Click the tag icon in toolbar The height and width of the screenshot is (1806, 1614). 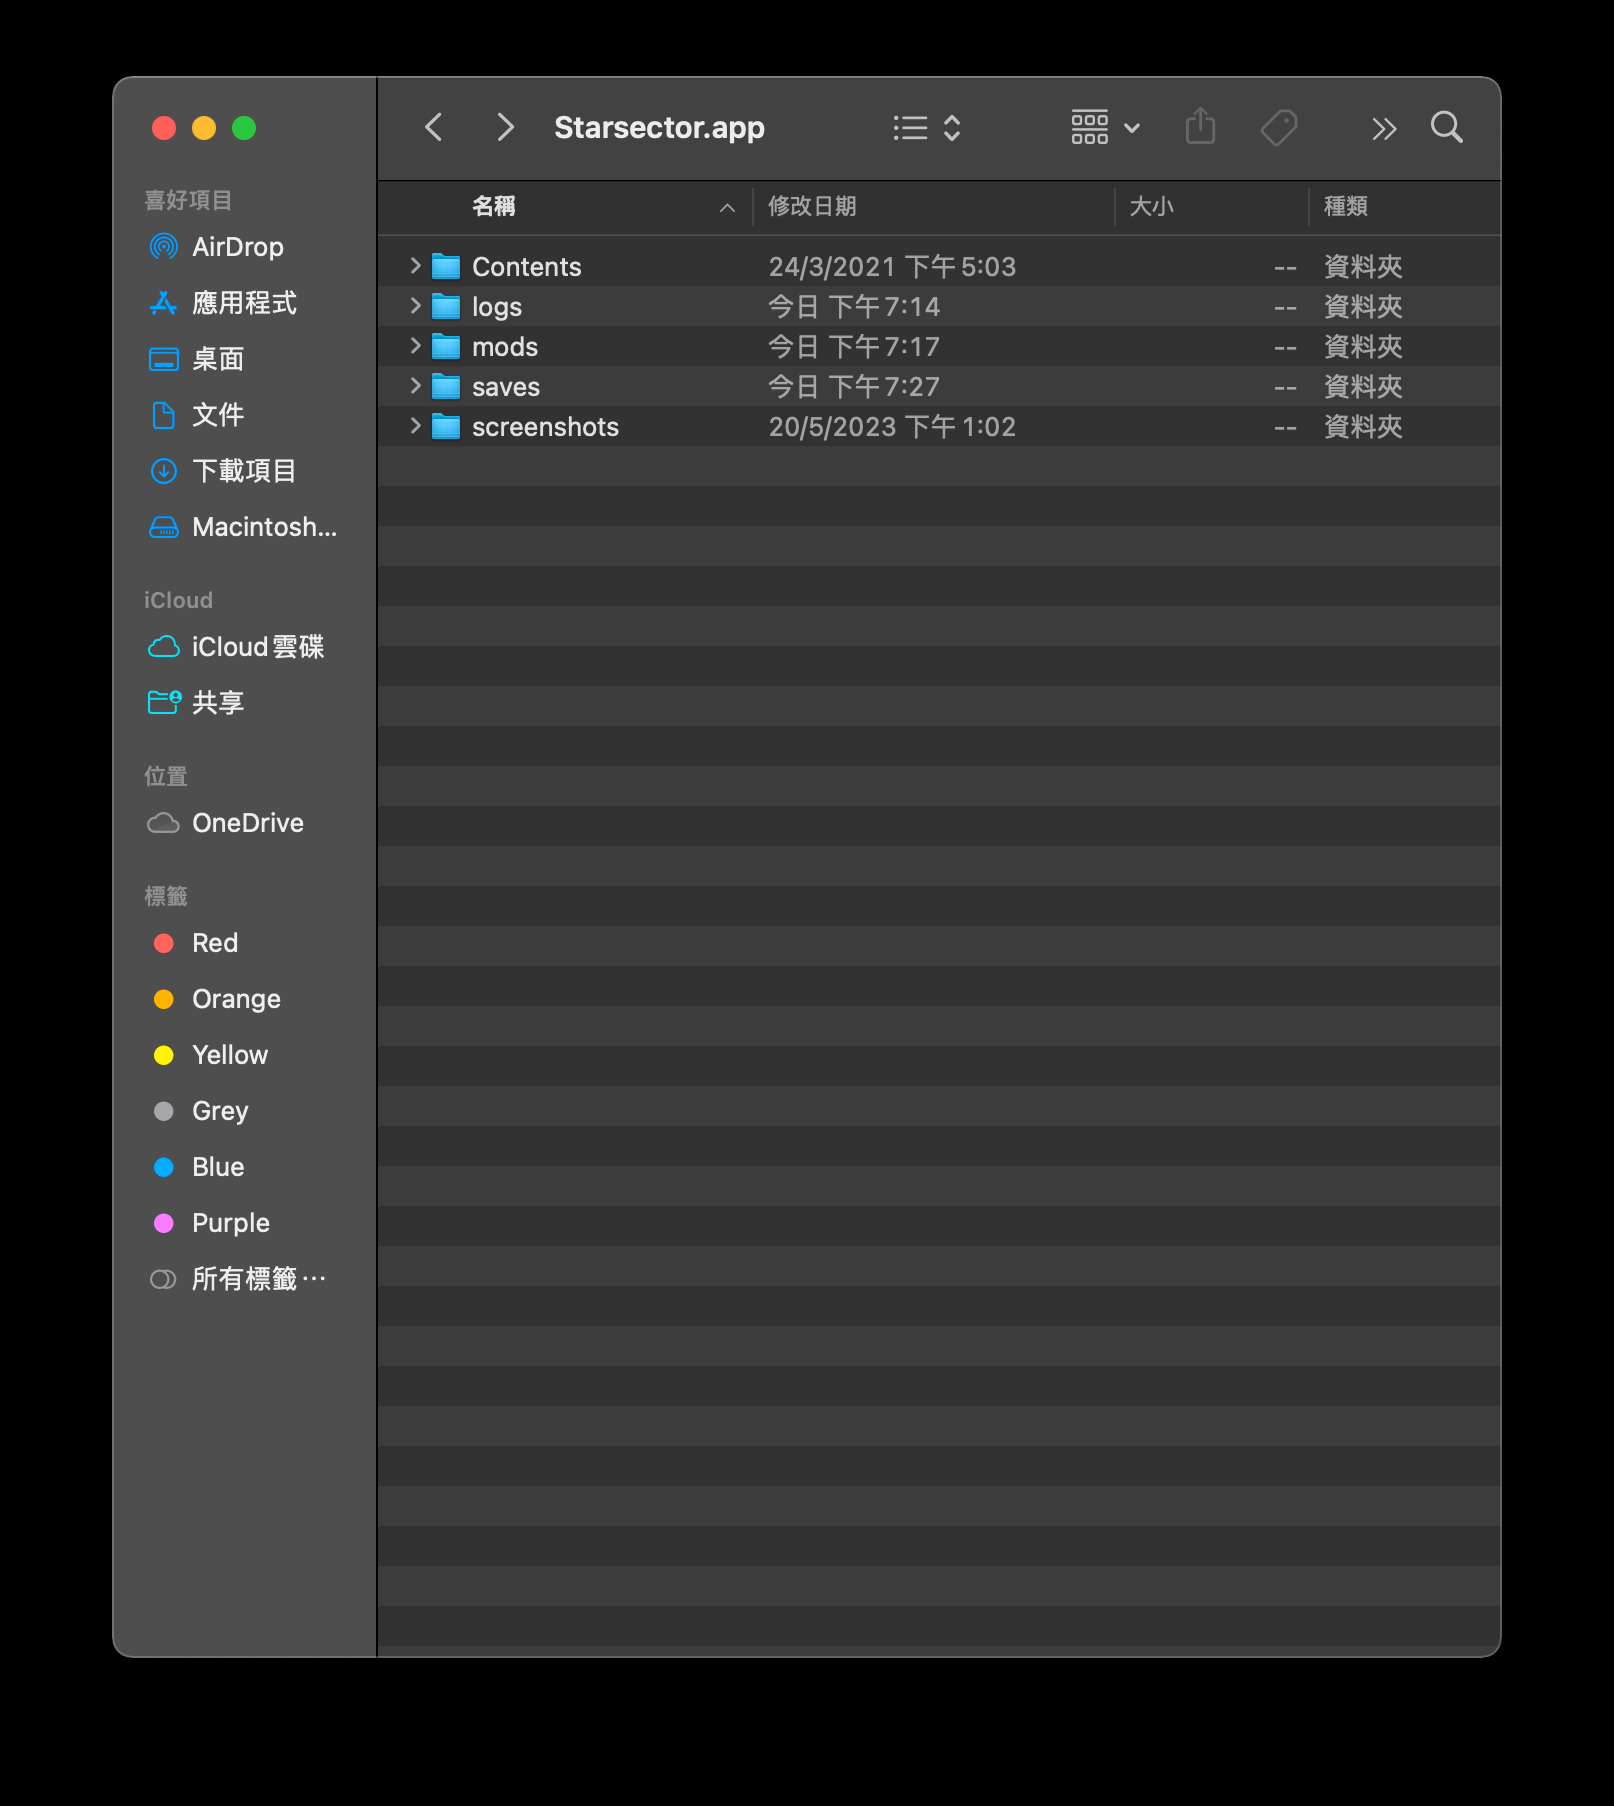click(1279, 128)
